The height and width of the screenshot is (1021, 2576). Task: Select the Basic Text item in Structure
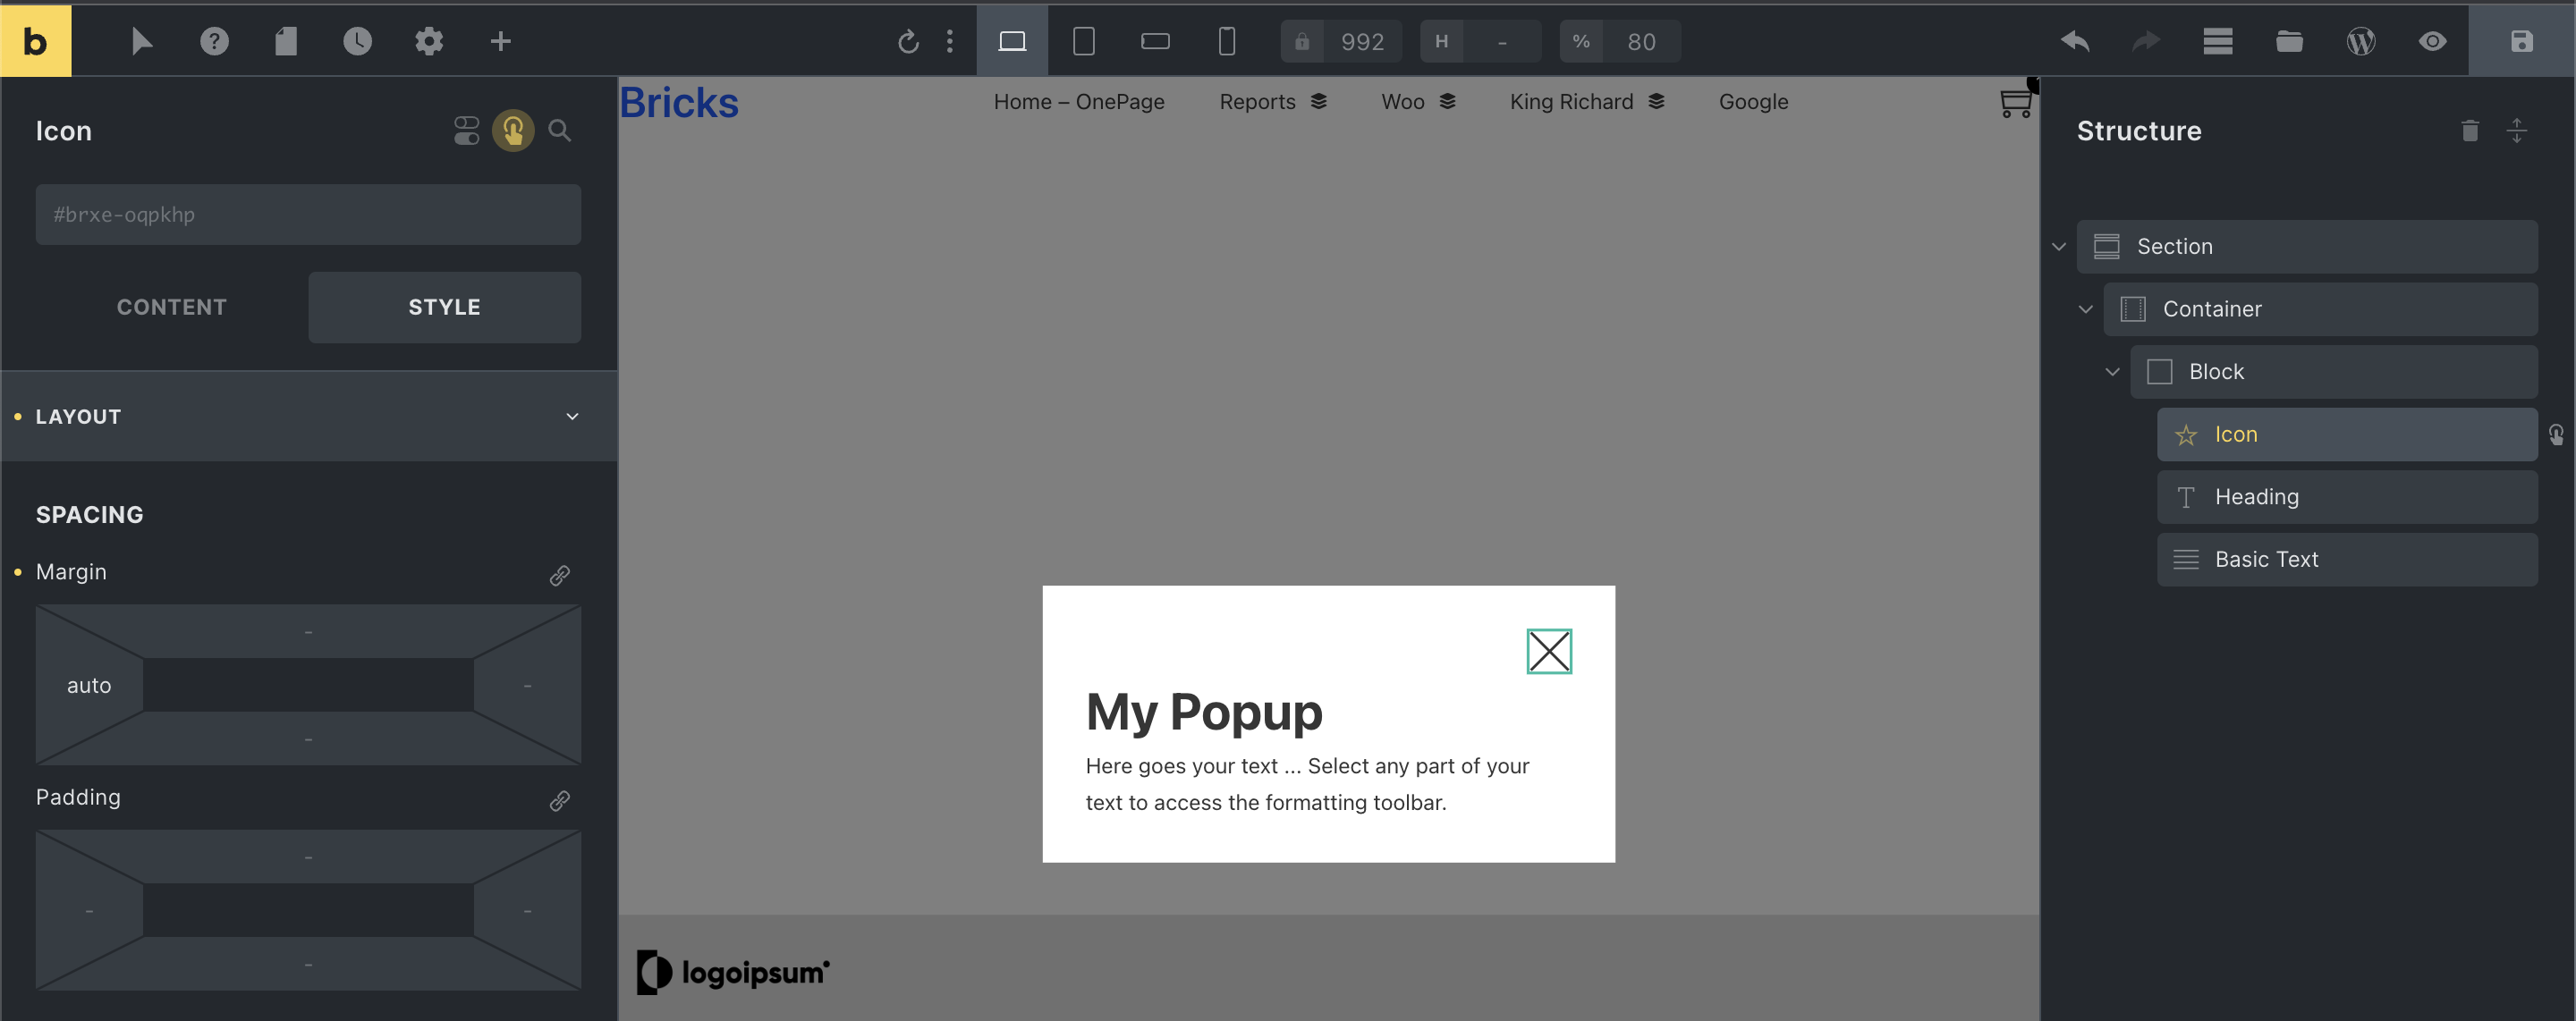(2347, 559)
